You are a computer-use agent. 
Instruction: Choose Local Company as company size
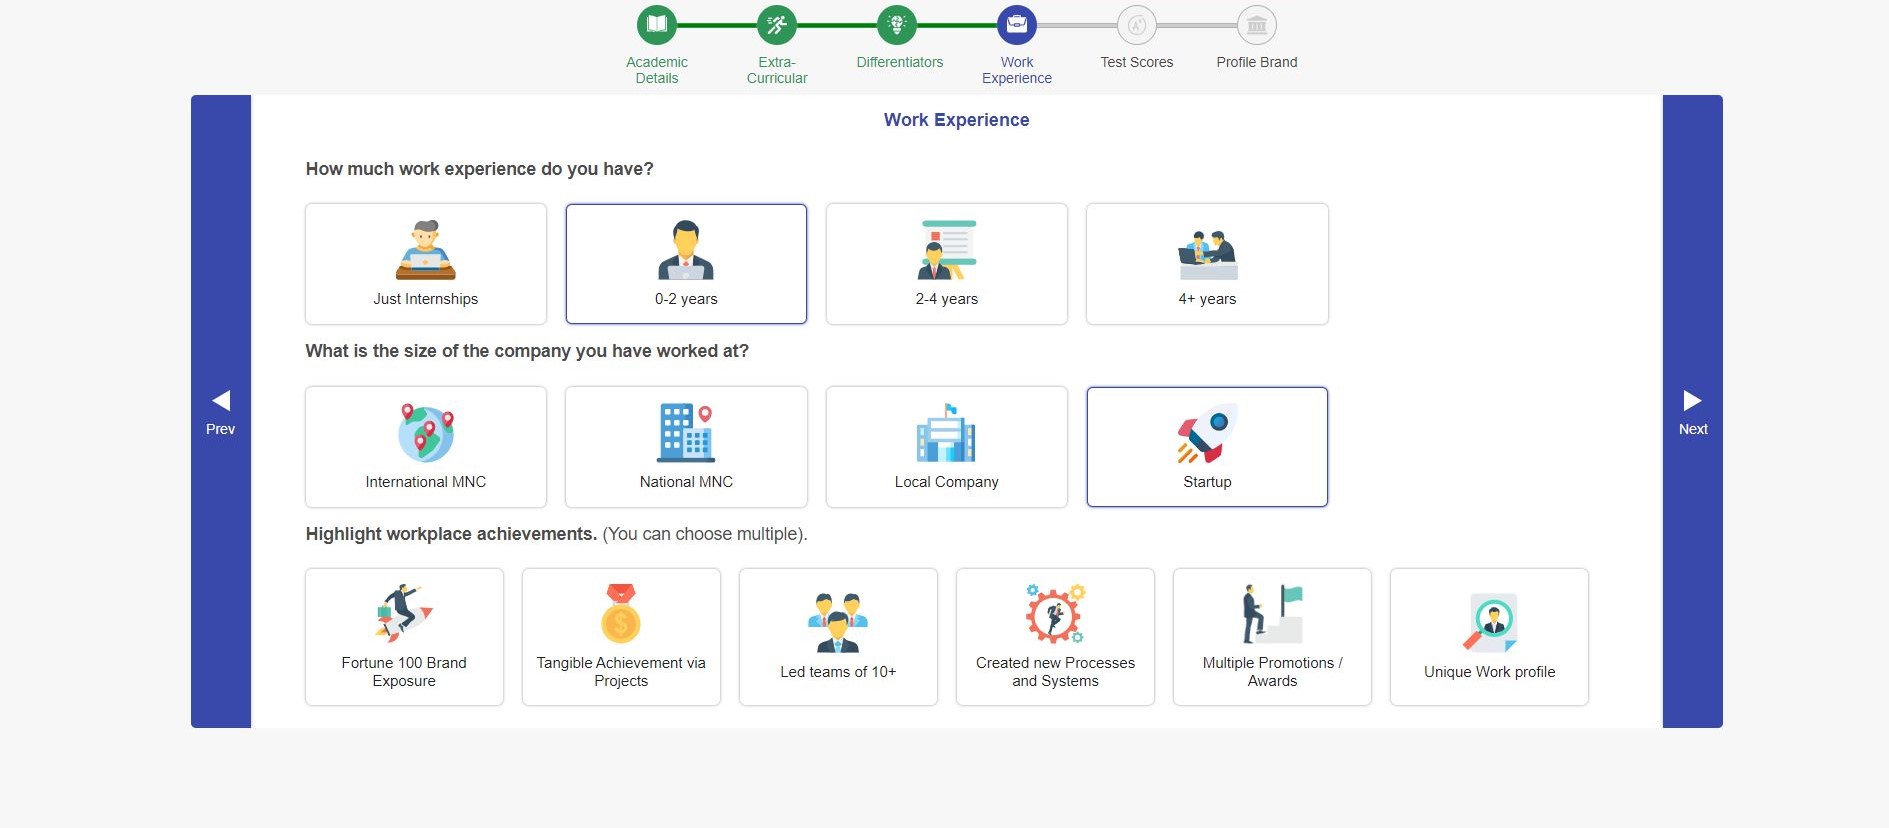click(947, 447)
